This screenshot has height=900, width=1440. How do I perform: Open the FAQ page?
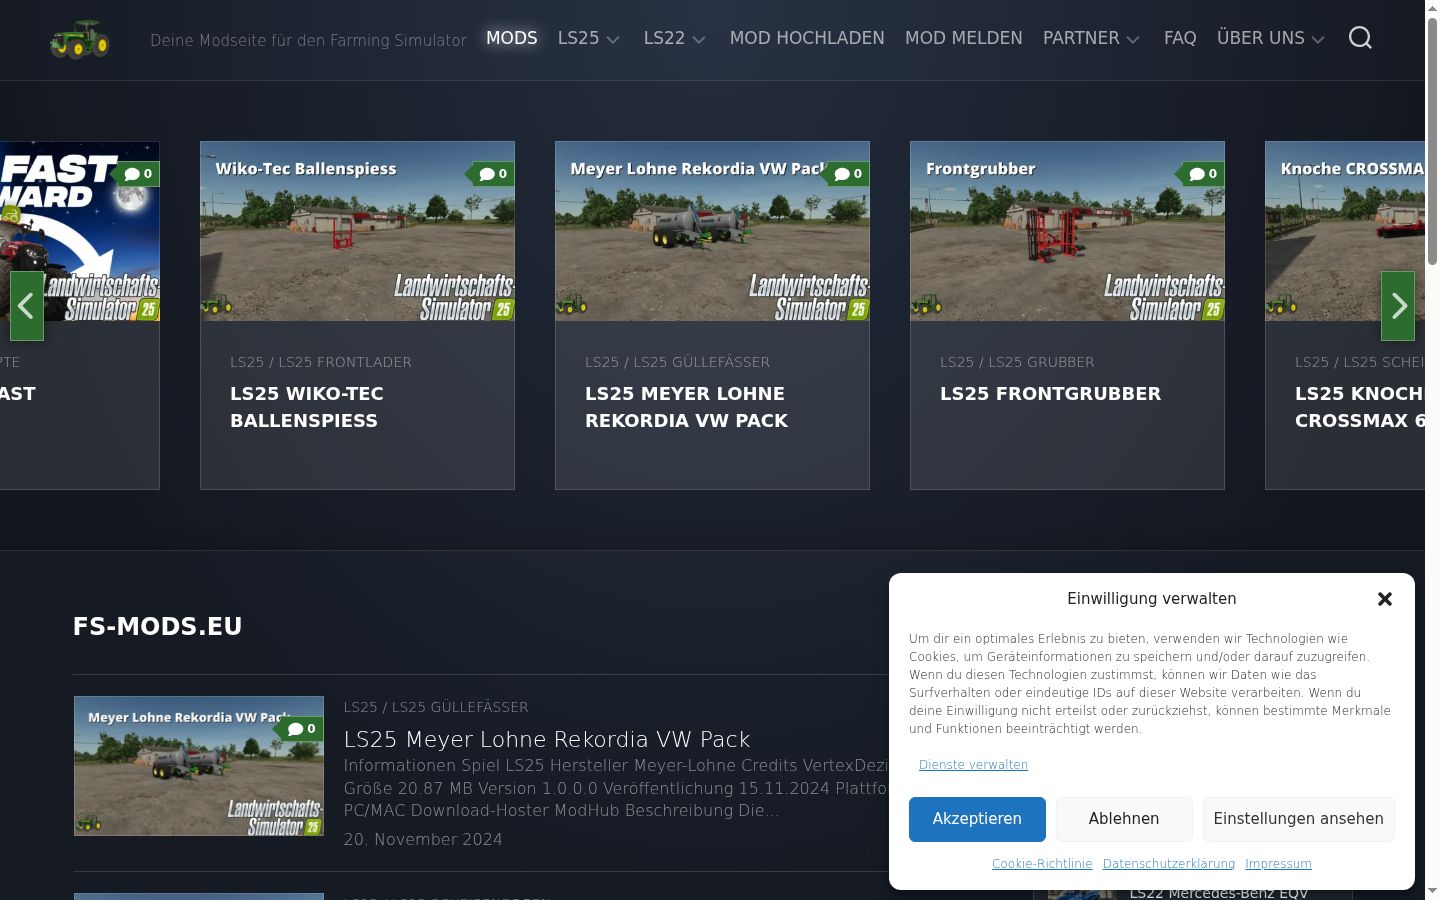point(1180,38)
